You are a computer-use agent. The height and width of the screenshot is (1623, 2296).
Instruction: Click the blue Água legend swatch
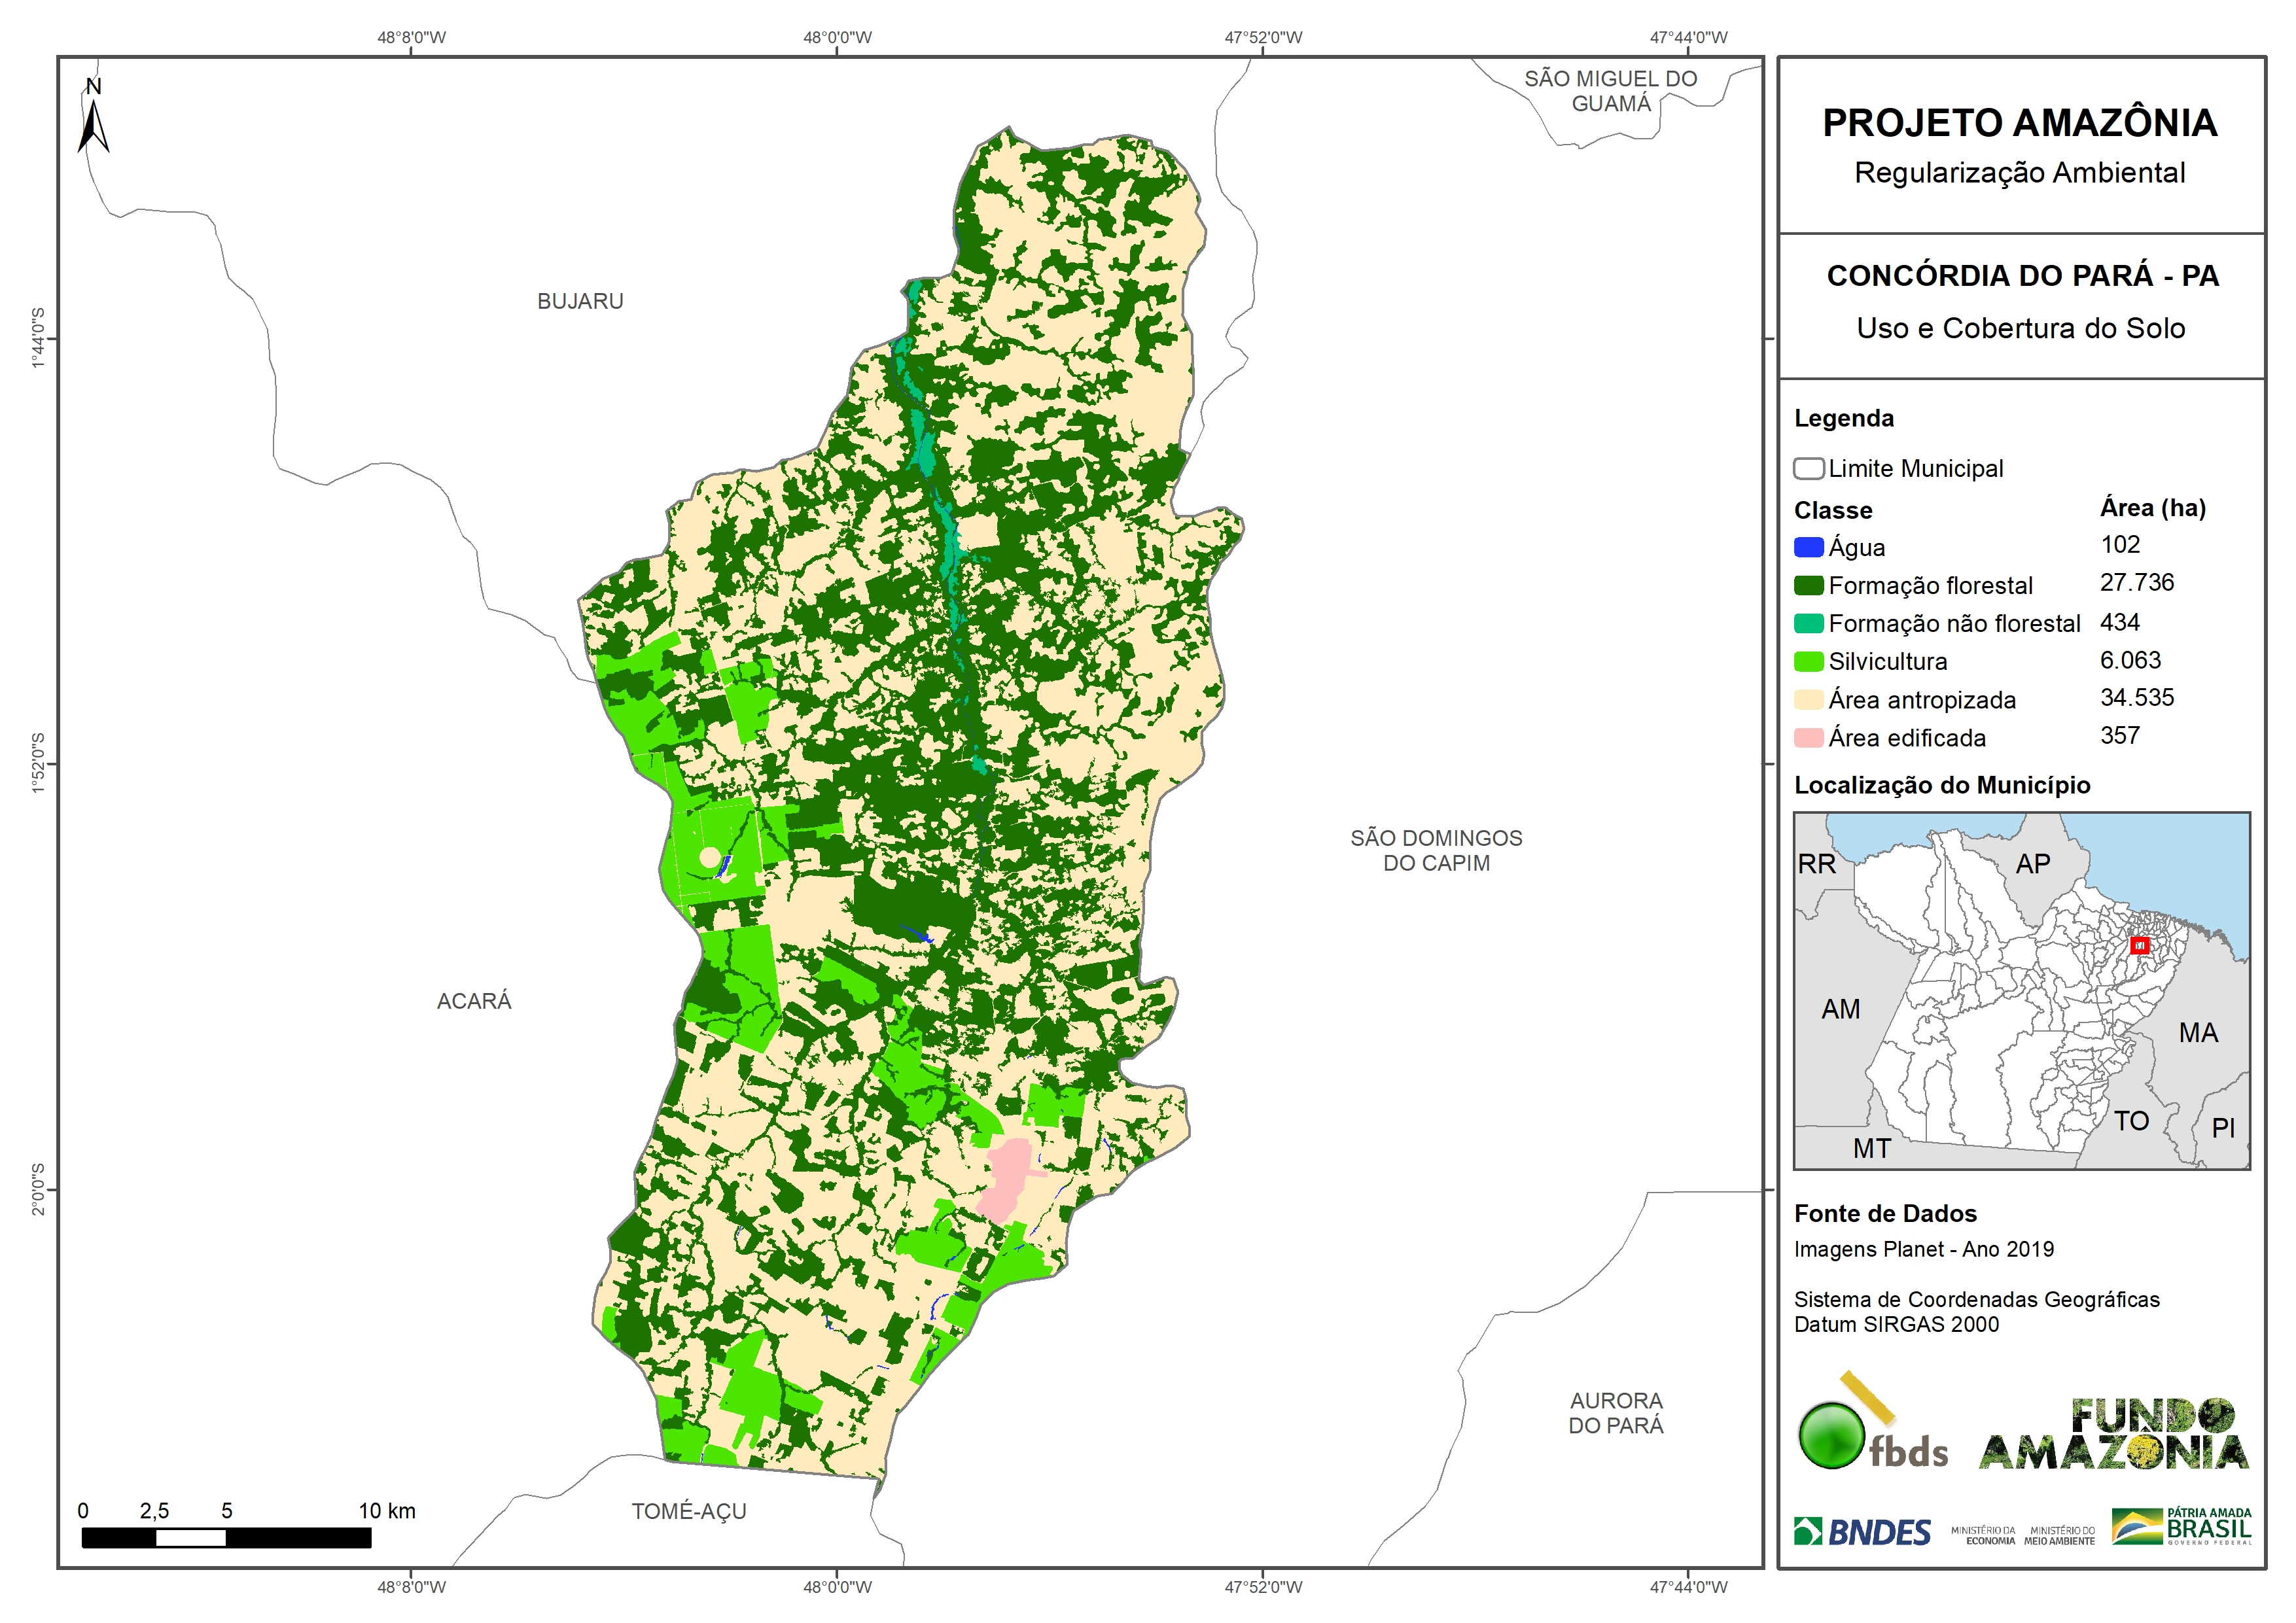1808,547
